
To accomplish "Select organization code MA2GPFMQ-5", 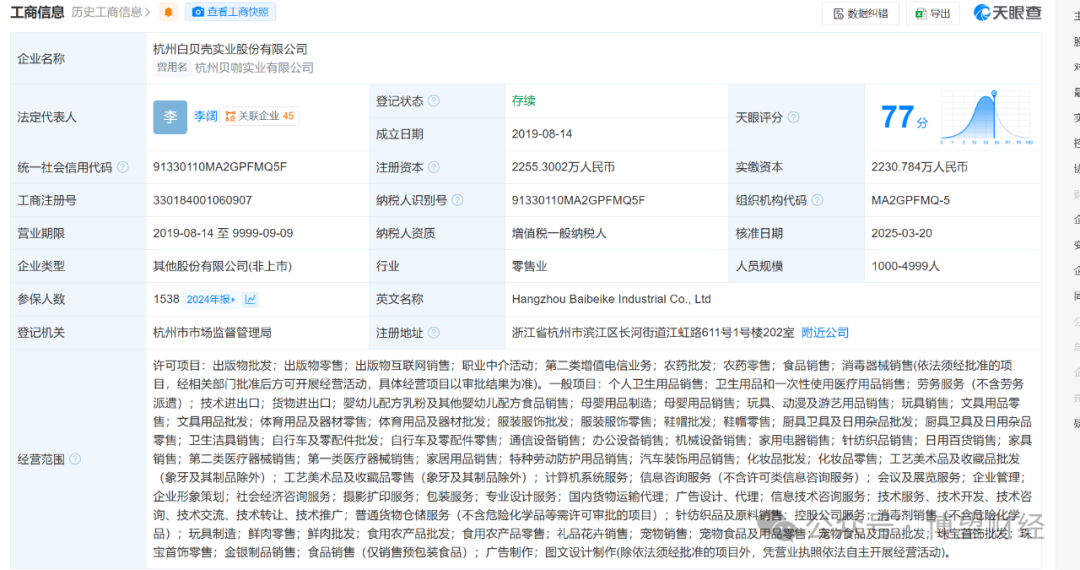I will pyautogui.click(x=911, y=200).
